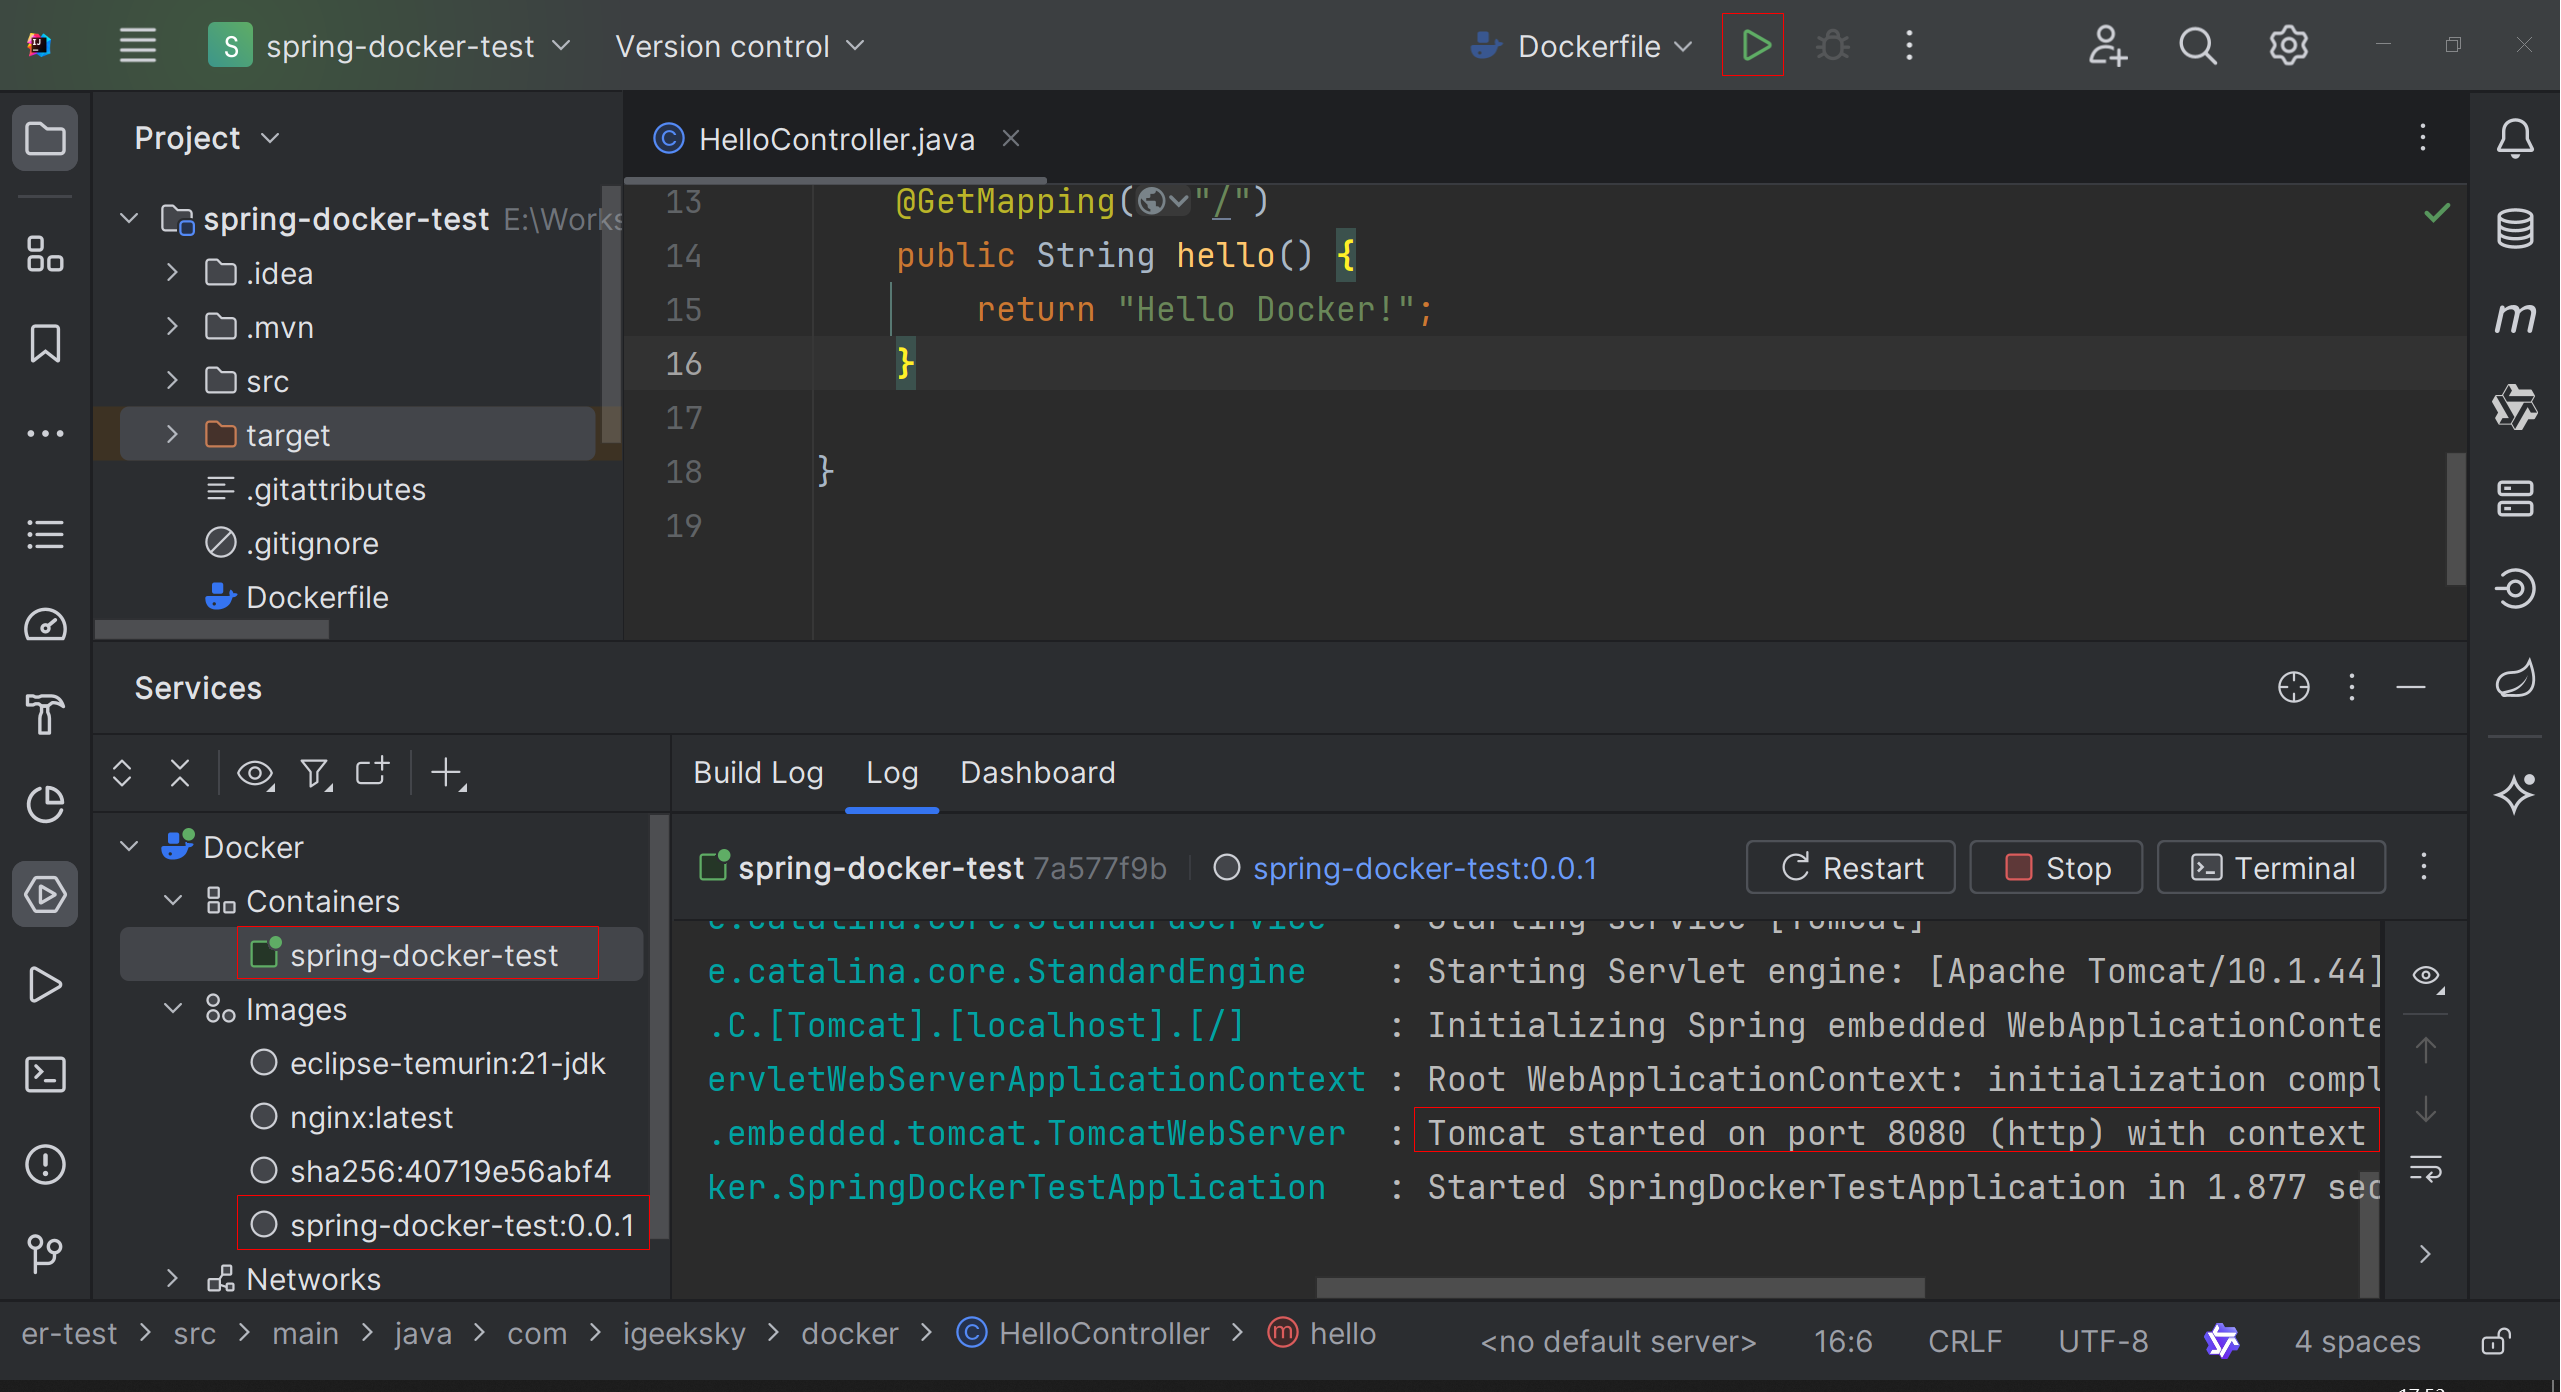Switch to the Dashboard tab
The width and height of the screenshot is (2561, 1392).
pyautogui.click(x=1037, y=773)
